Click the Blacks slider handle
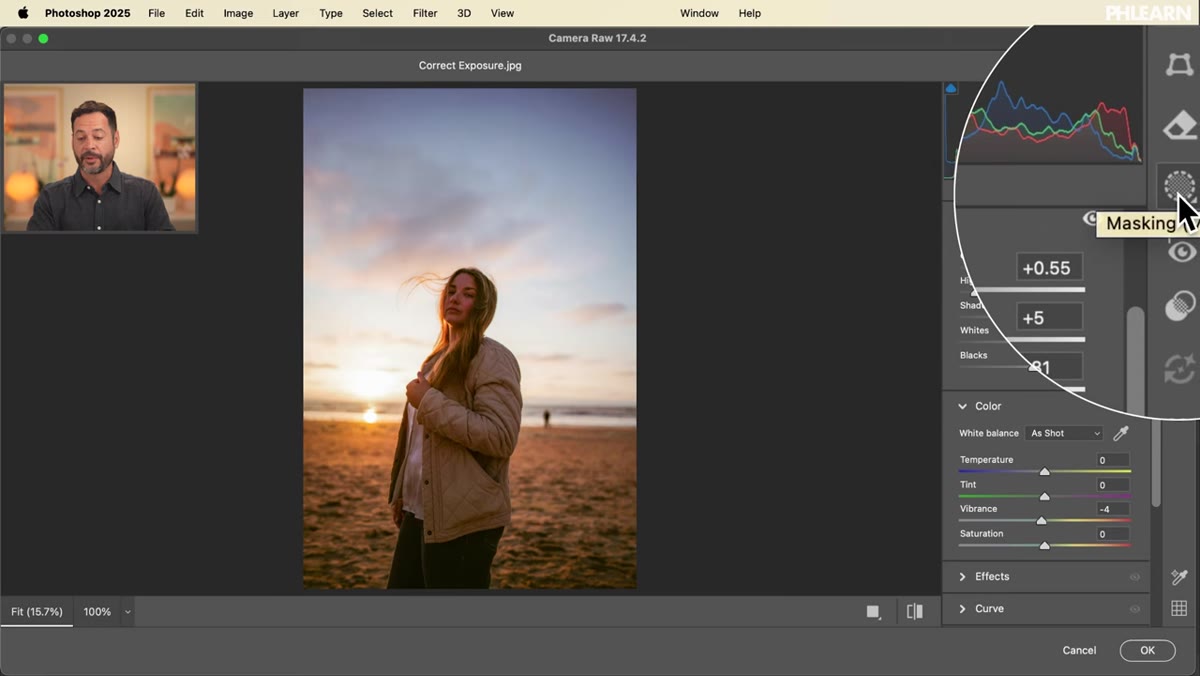The image size is (1200, 676). pos(1034,366)
